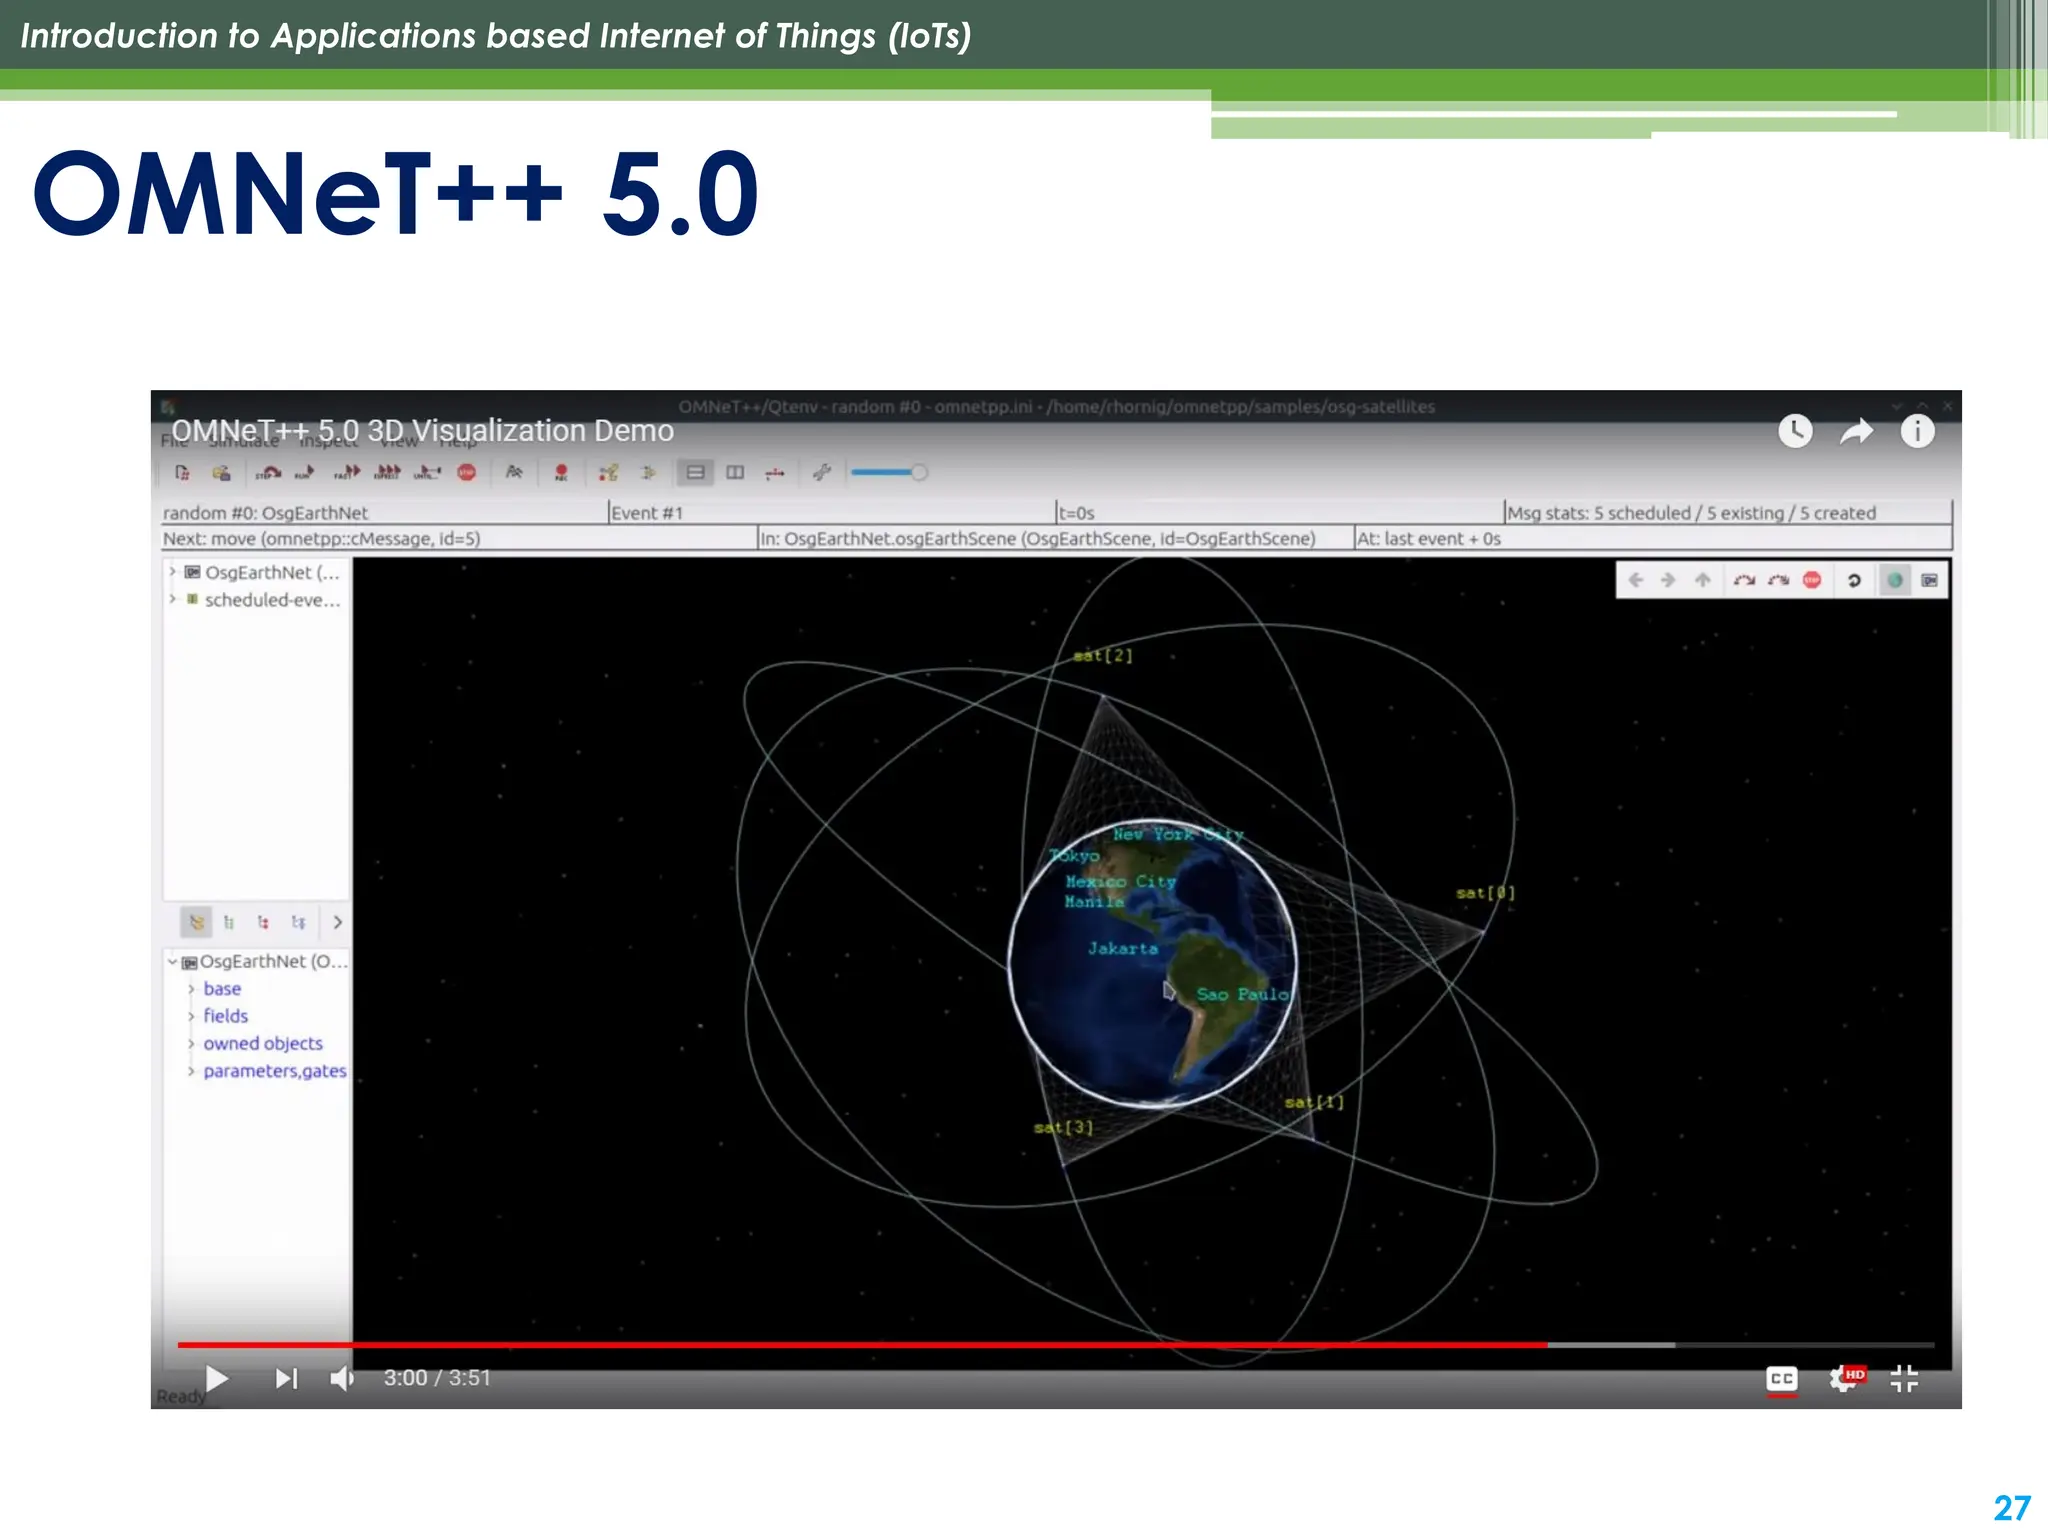Click the 'Event #1' status field
Image resolution: width=2048 pixels, height=1536 pixels.
point(831,513)
